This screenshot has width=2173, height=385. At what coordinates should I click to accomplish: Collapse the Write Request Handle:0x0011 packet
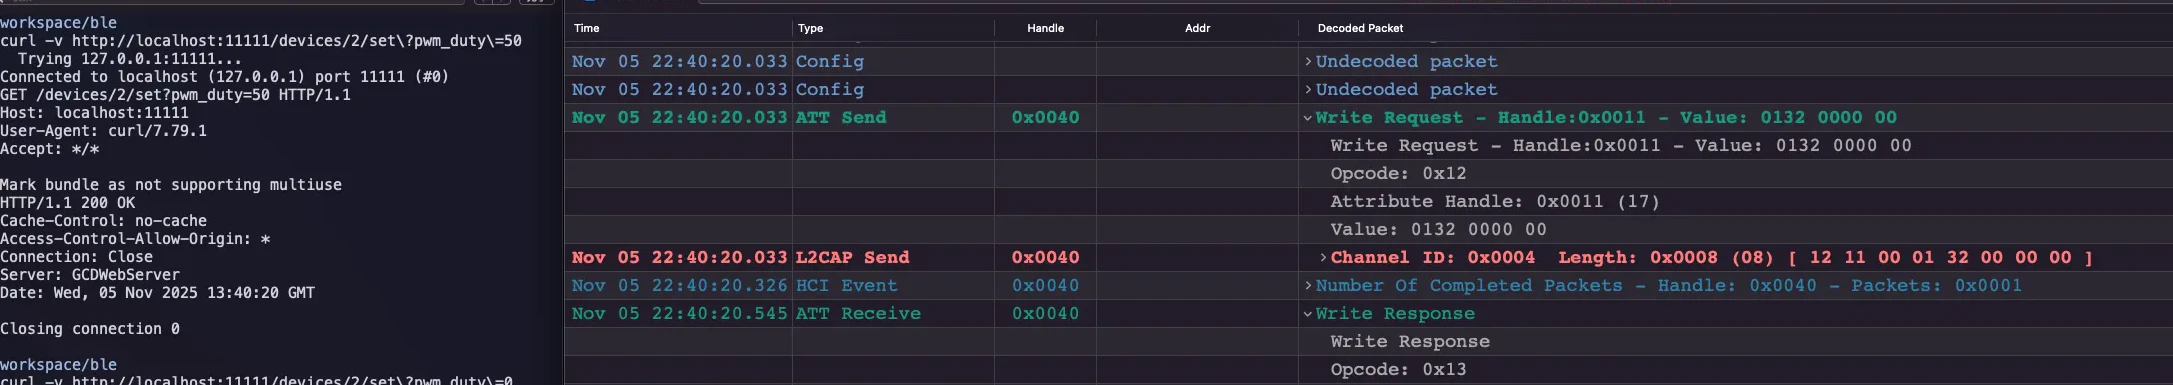tap(1308, 117)
